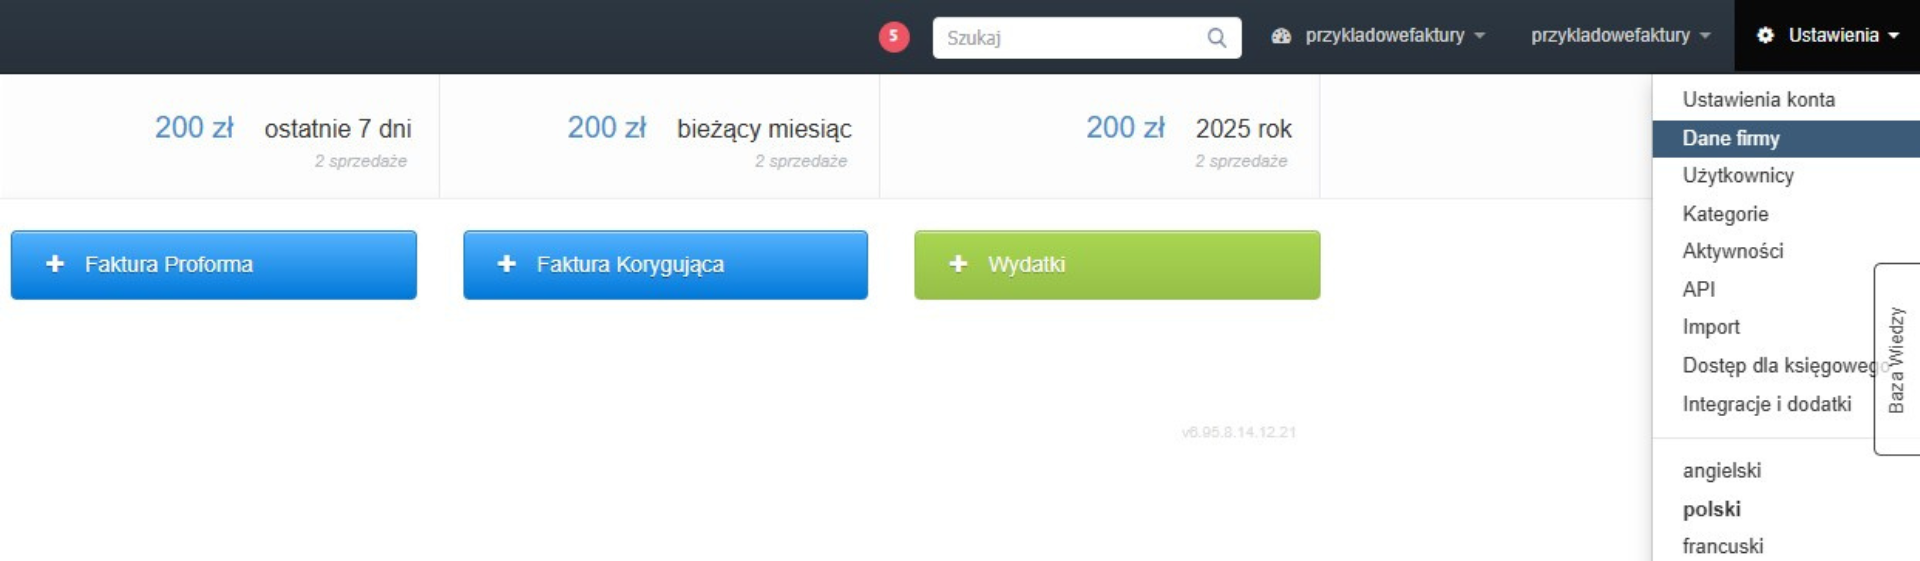The width and height of the screenshot is (1920, 561).
Task: Open the Baza Wiedzy side tab
Action: 1896,359
